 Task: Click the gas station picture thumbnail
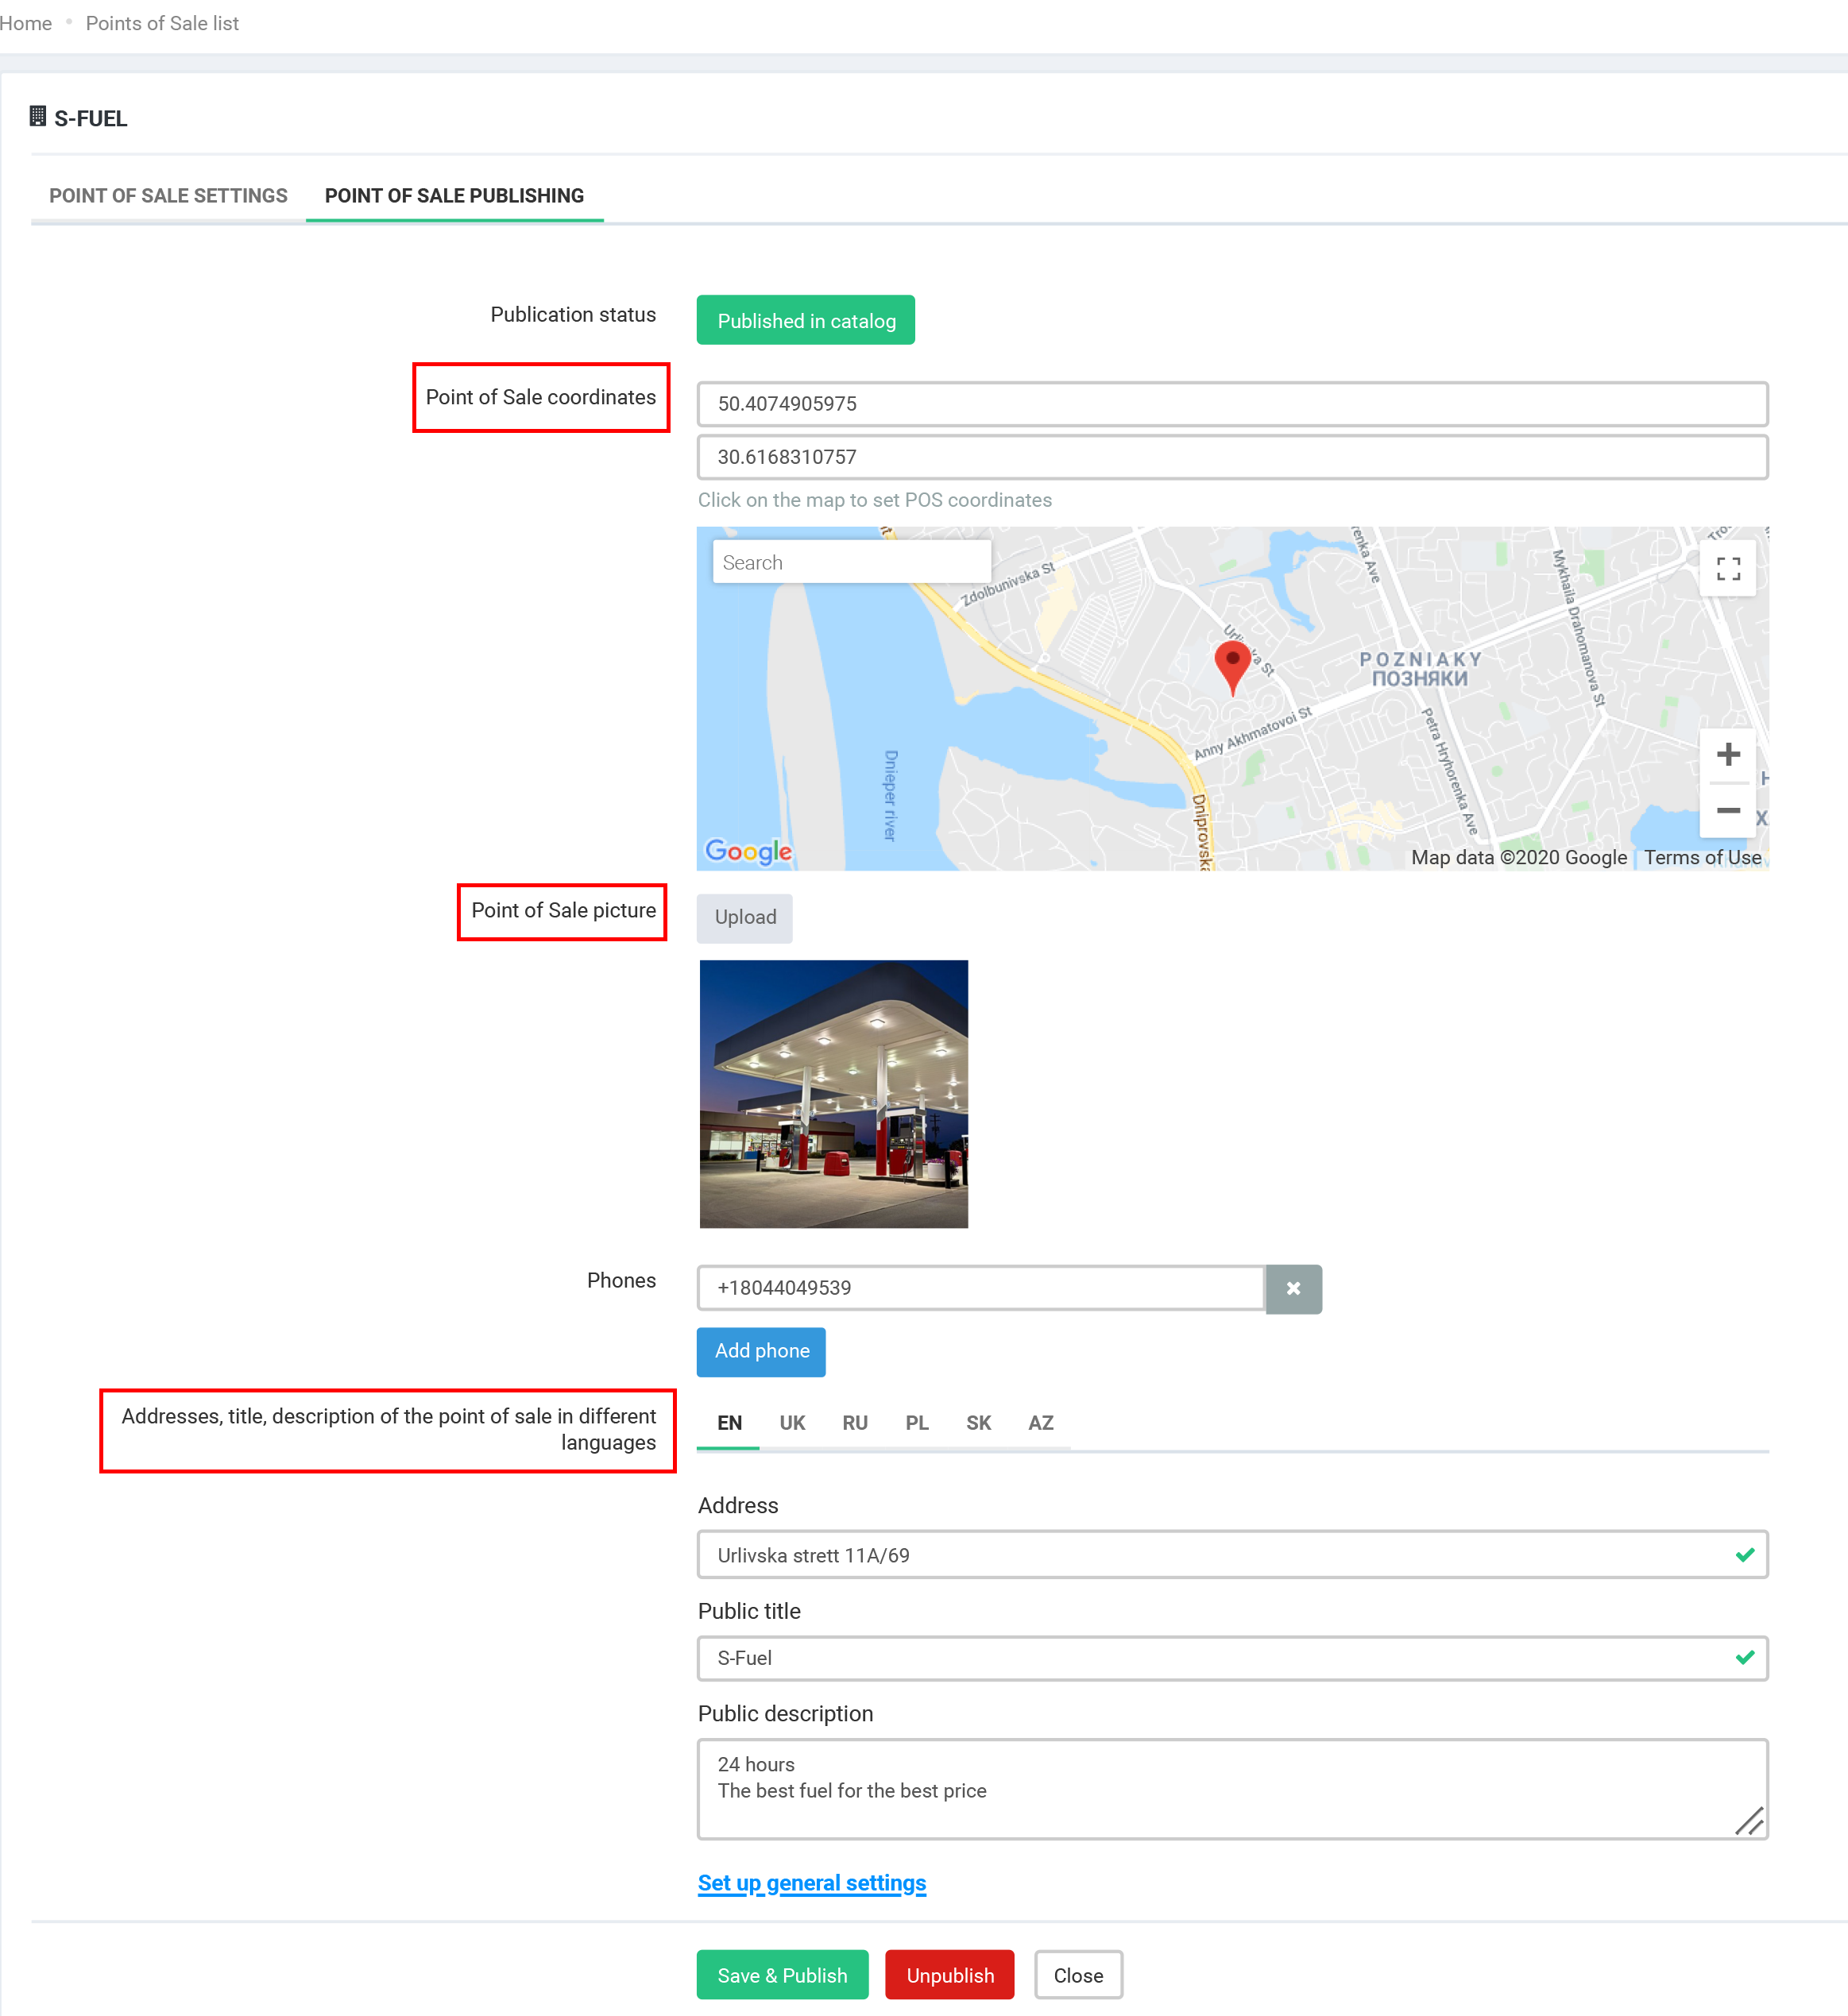click(x=833, y=1093)
